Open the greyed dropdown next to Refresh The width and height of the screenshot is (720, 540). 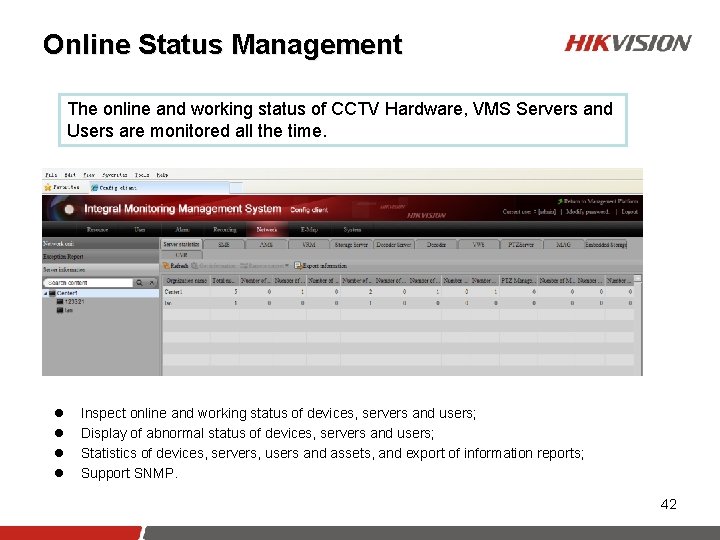pyautogui.click(x=287, y=265)
